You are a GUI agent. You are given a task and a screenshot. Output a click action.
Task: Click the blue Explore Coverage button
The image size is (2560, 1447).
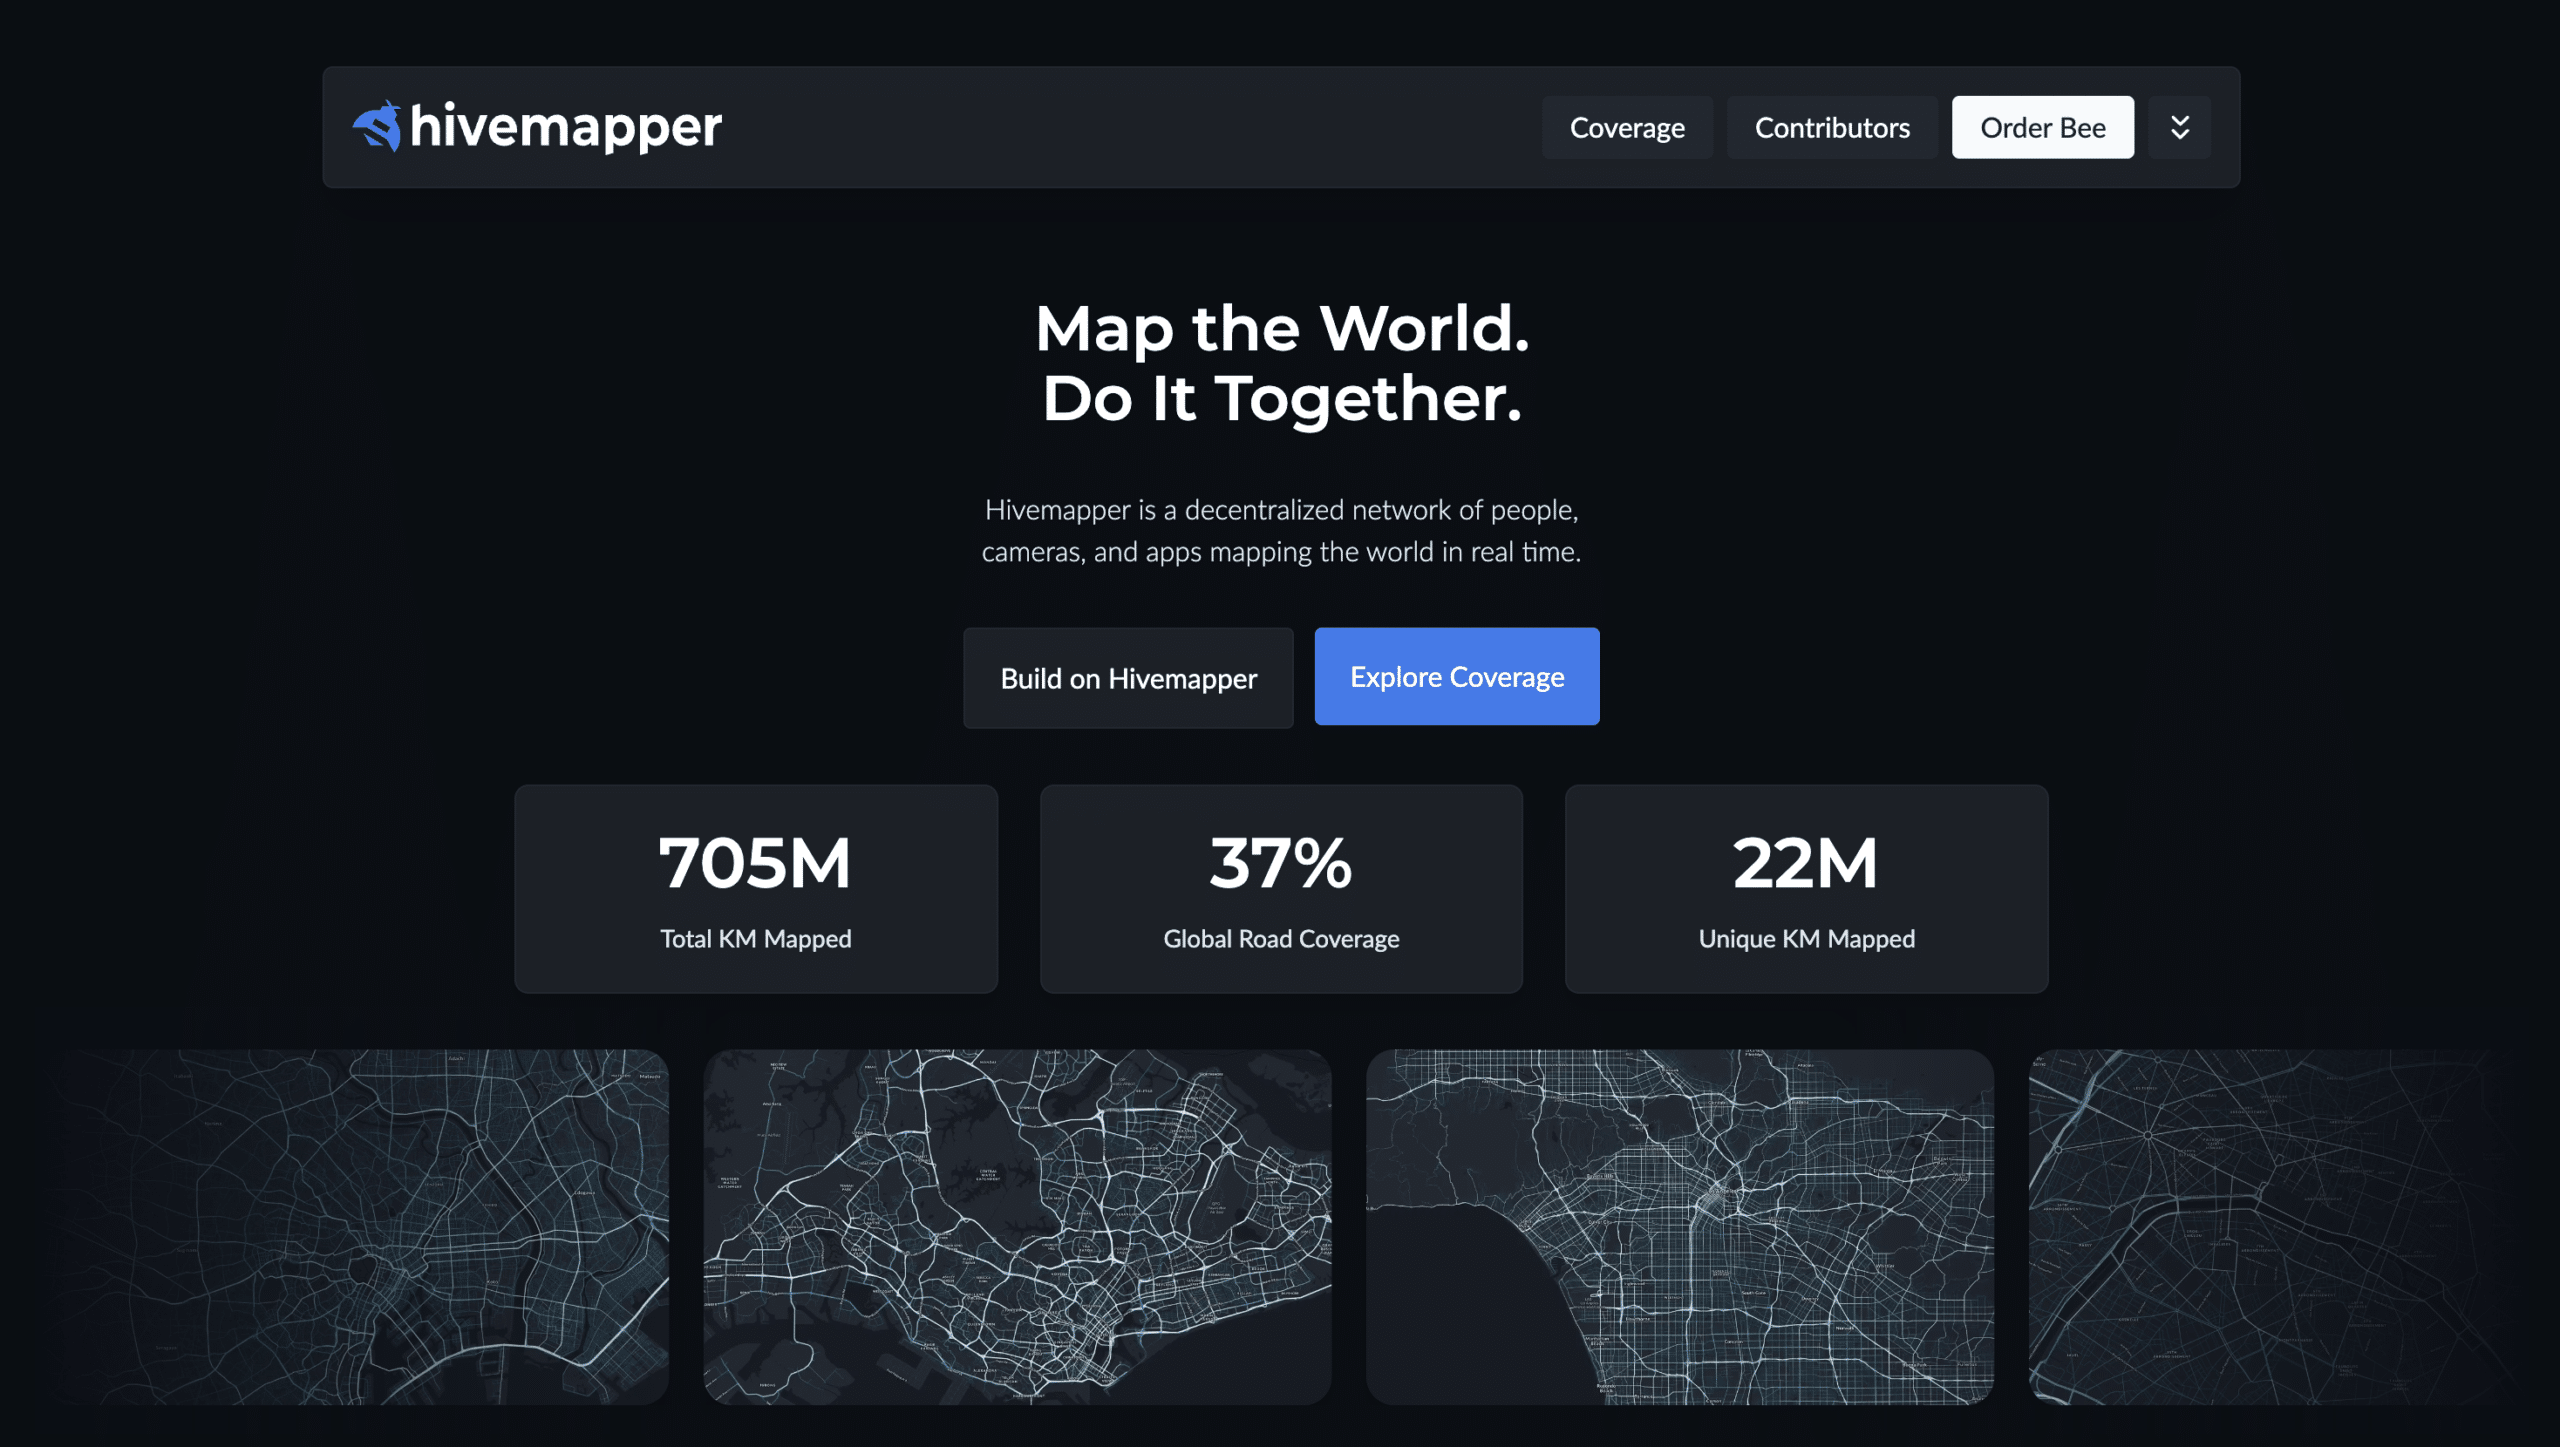[x=1456, y=677]
